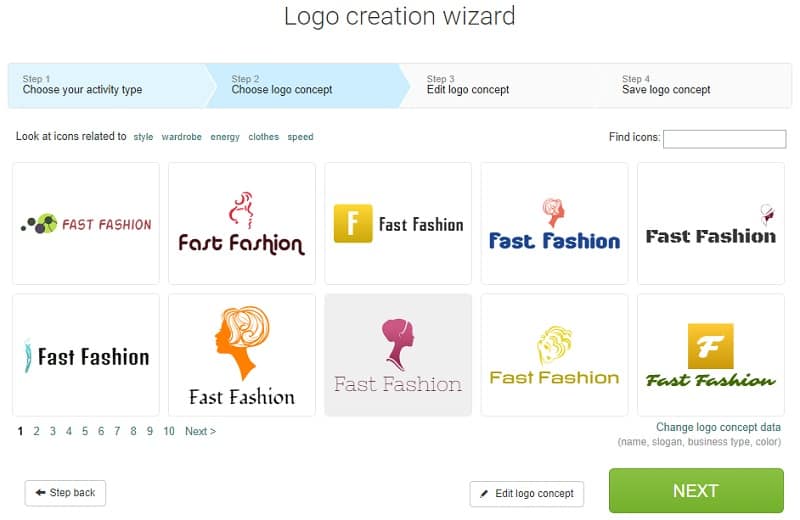The width and height of the screenshot is (800, 520).
Task: Go to results page 2
Action: pos(36,431)
